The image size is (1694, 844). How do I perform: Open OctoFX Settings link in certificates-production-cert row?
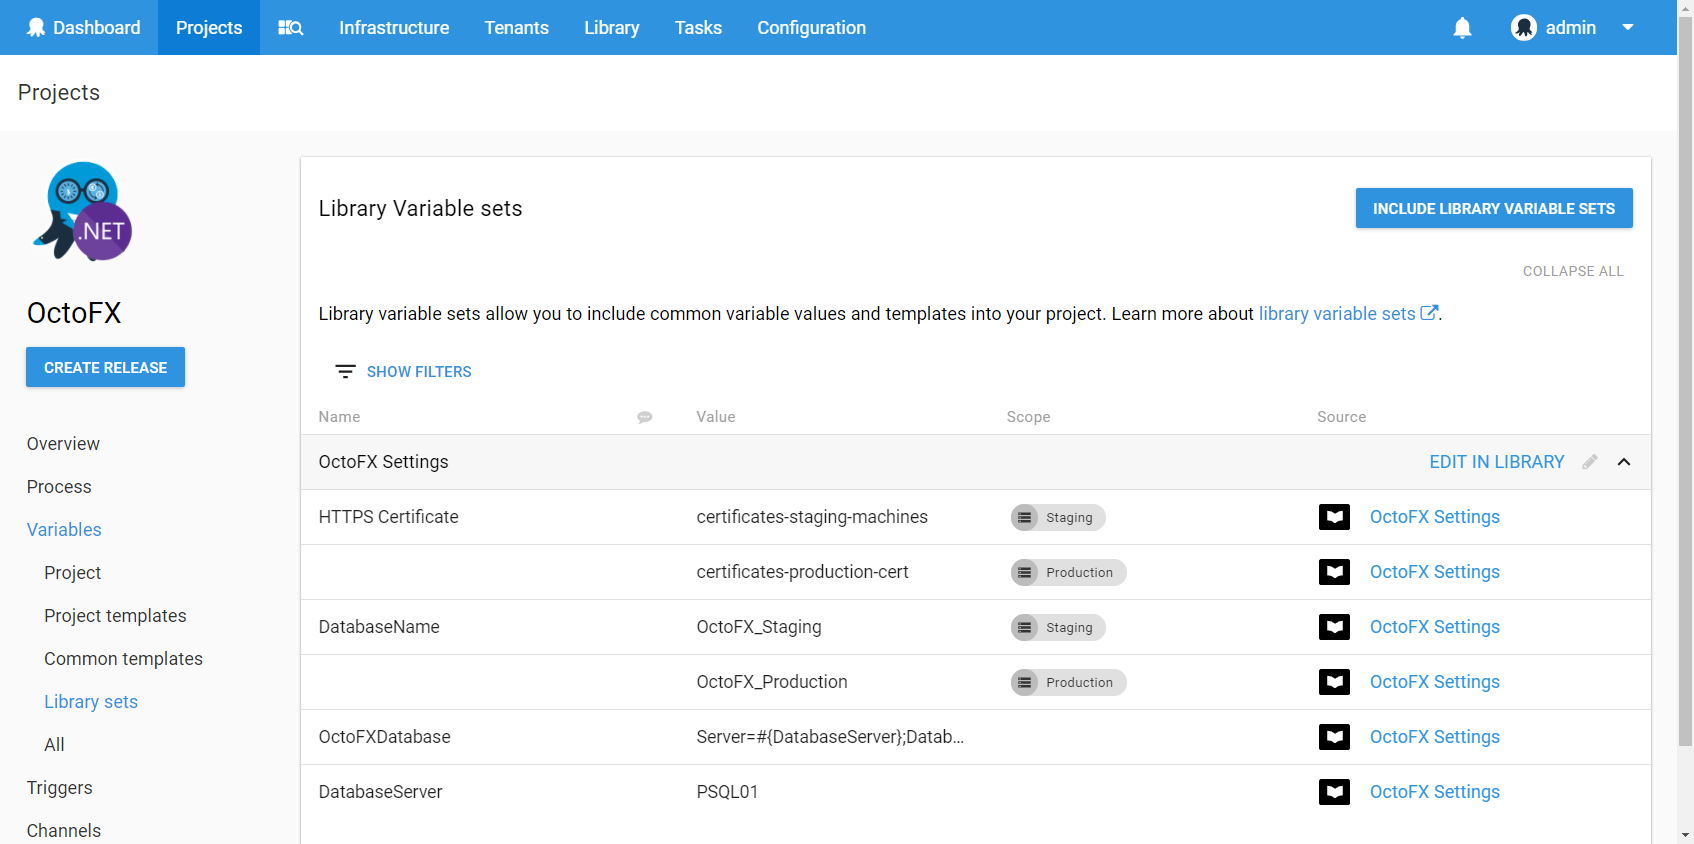[1435, 572]
